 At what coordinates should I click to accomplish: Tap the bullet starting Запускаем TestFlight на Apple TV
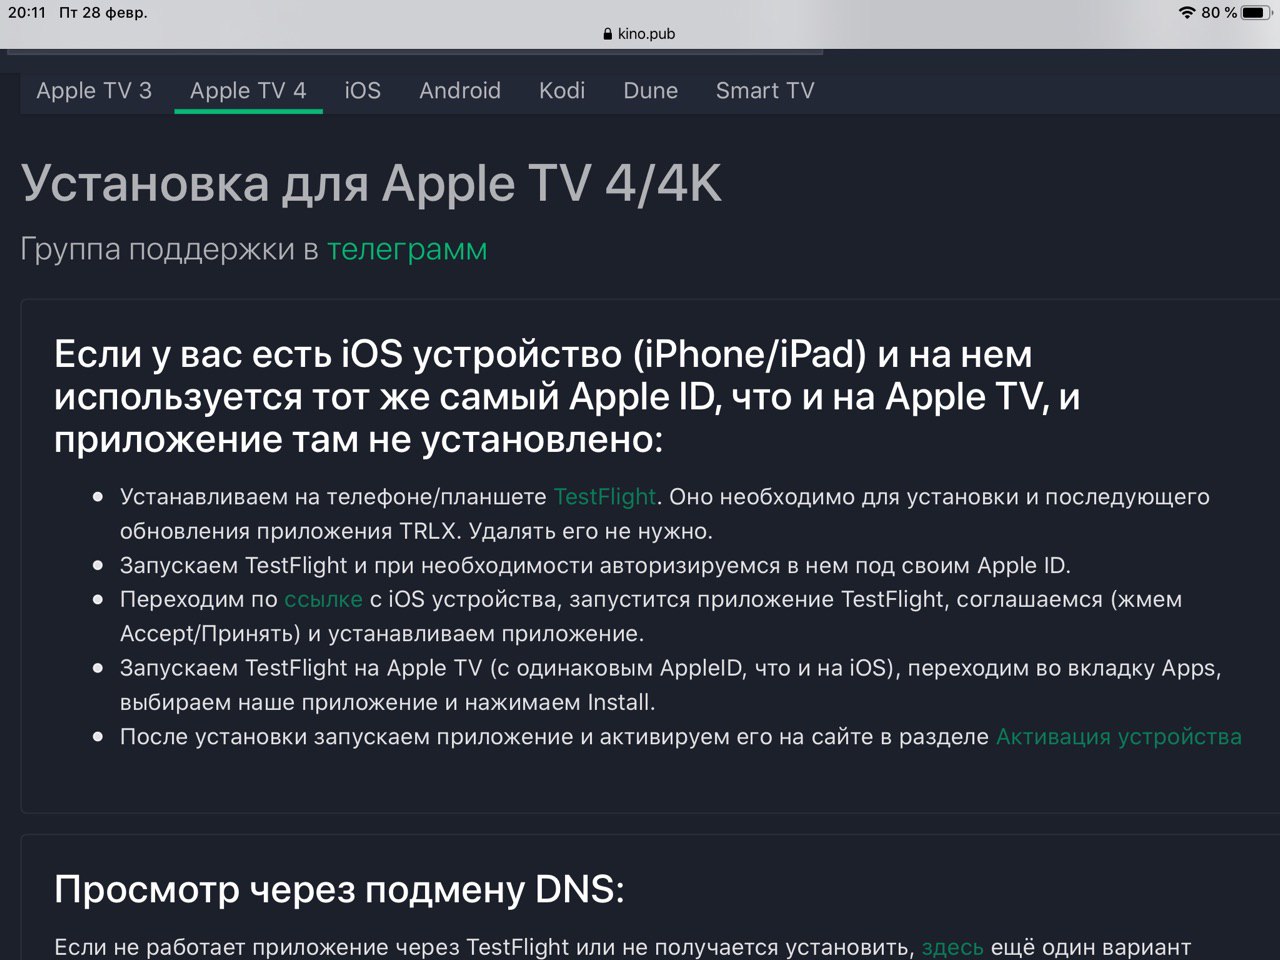[670, 685]
